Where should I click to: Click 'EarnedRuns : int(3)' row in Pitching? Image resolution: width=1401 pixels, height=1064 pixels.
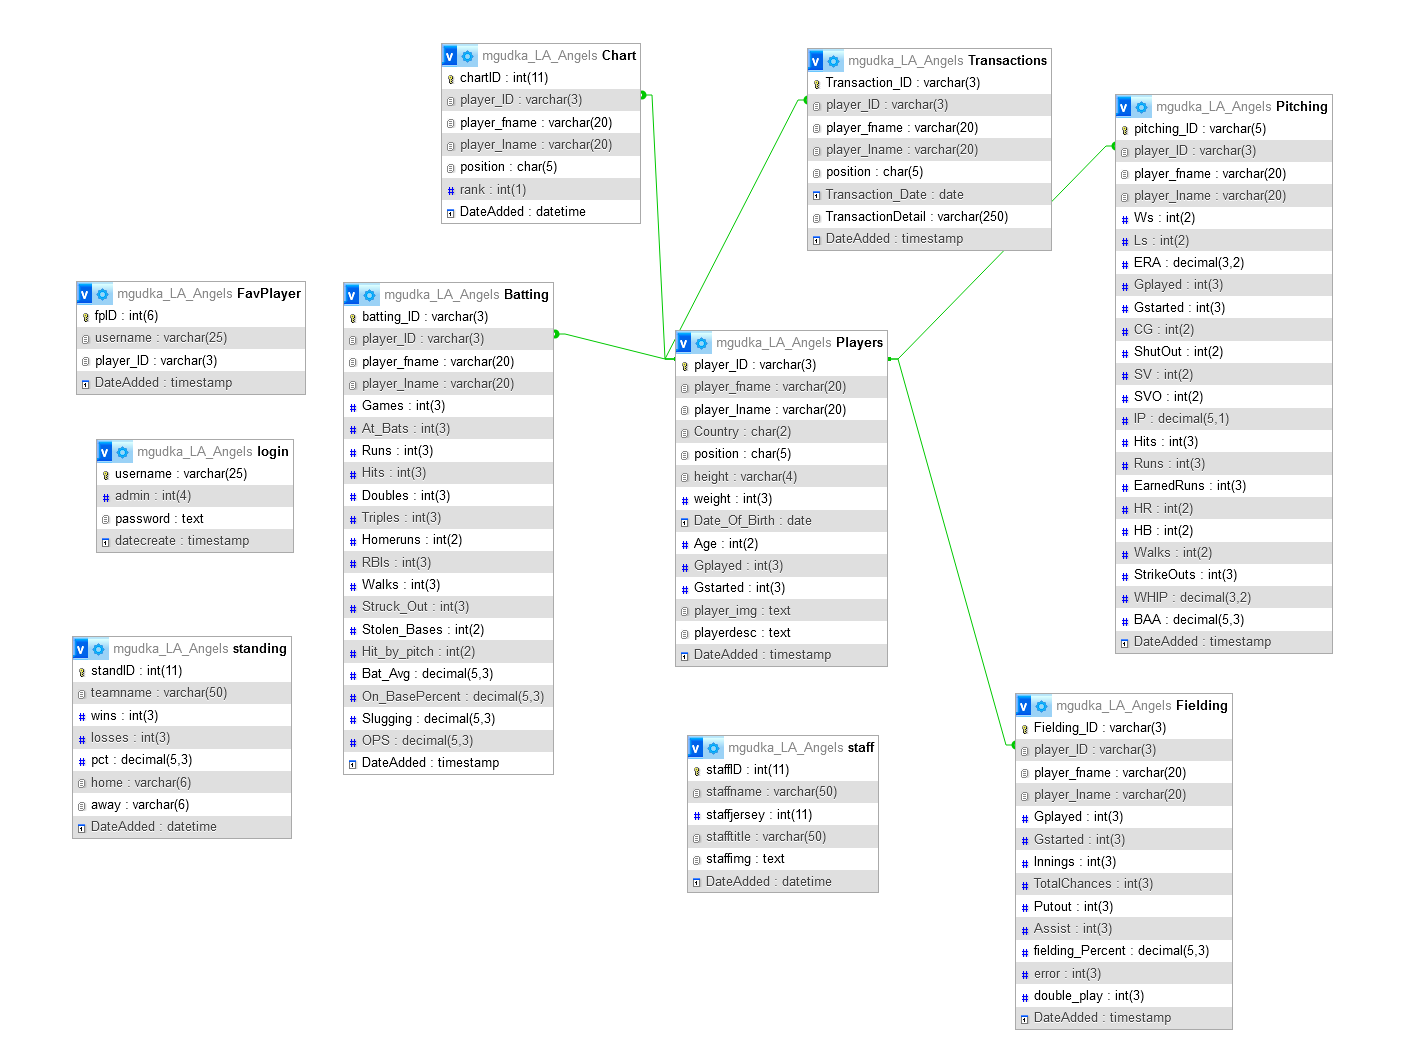pos(1224,486)
